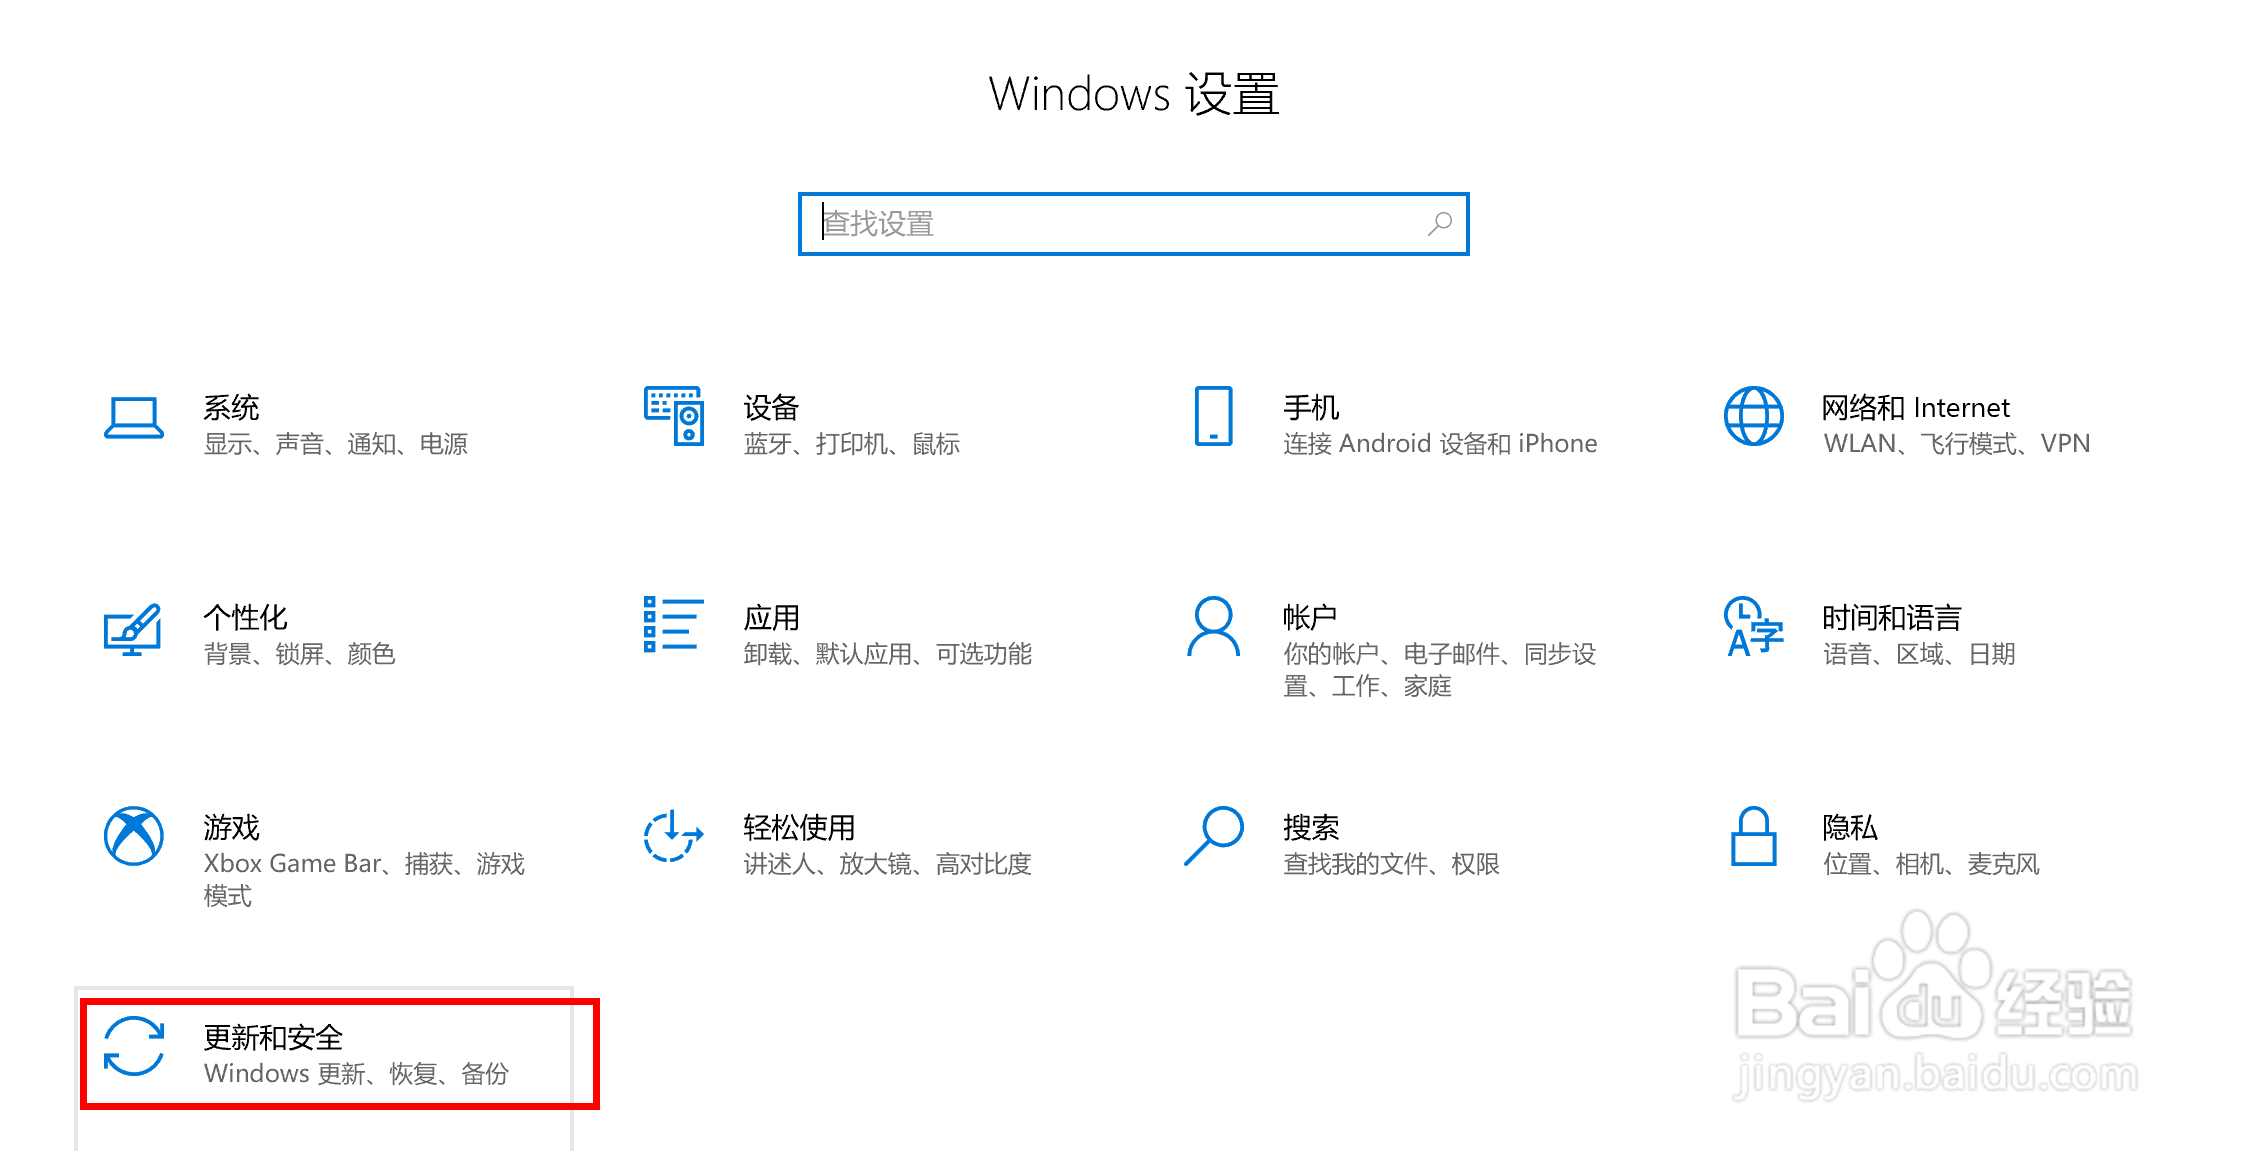Open 网络和 Internet settings label

coord(1915,408)
